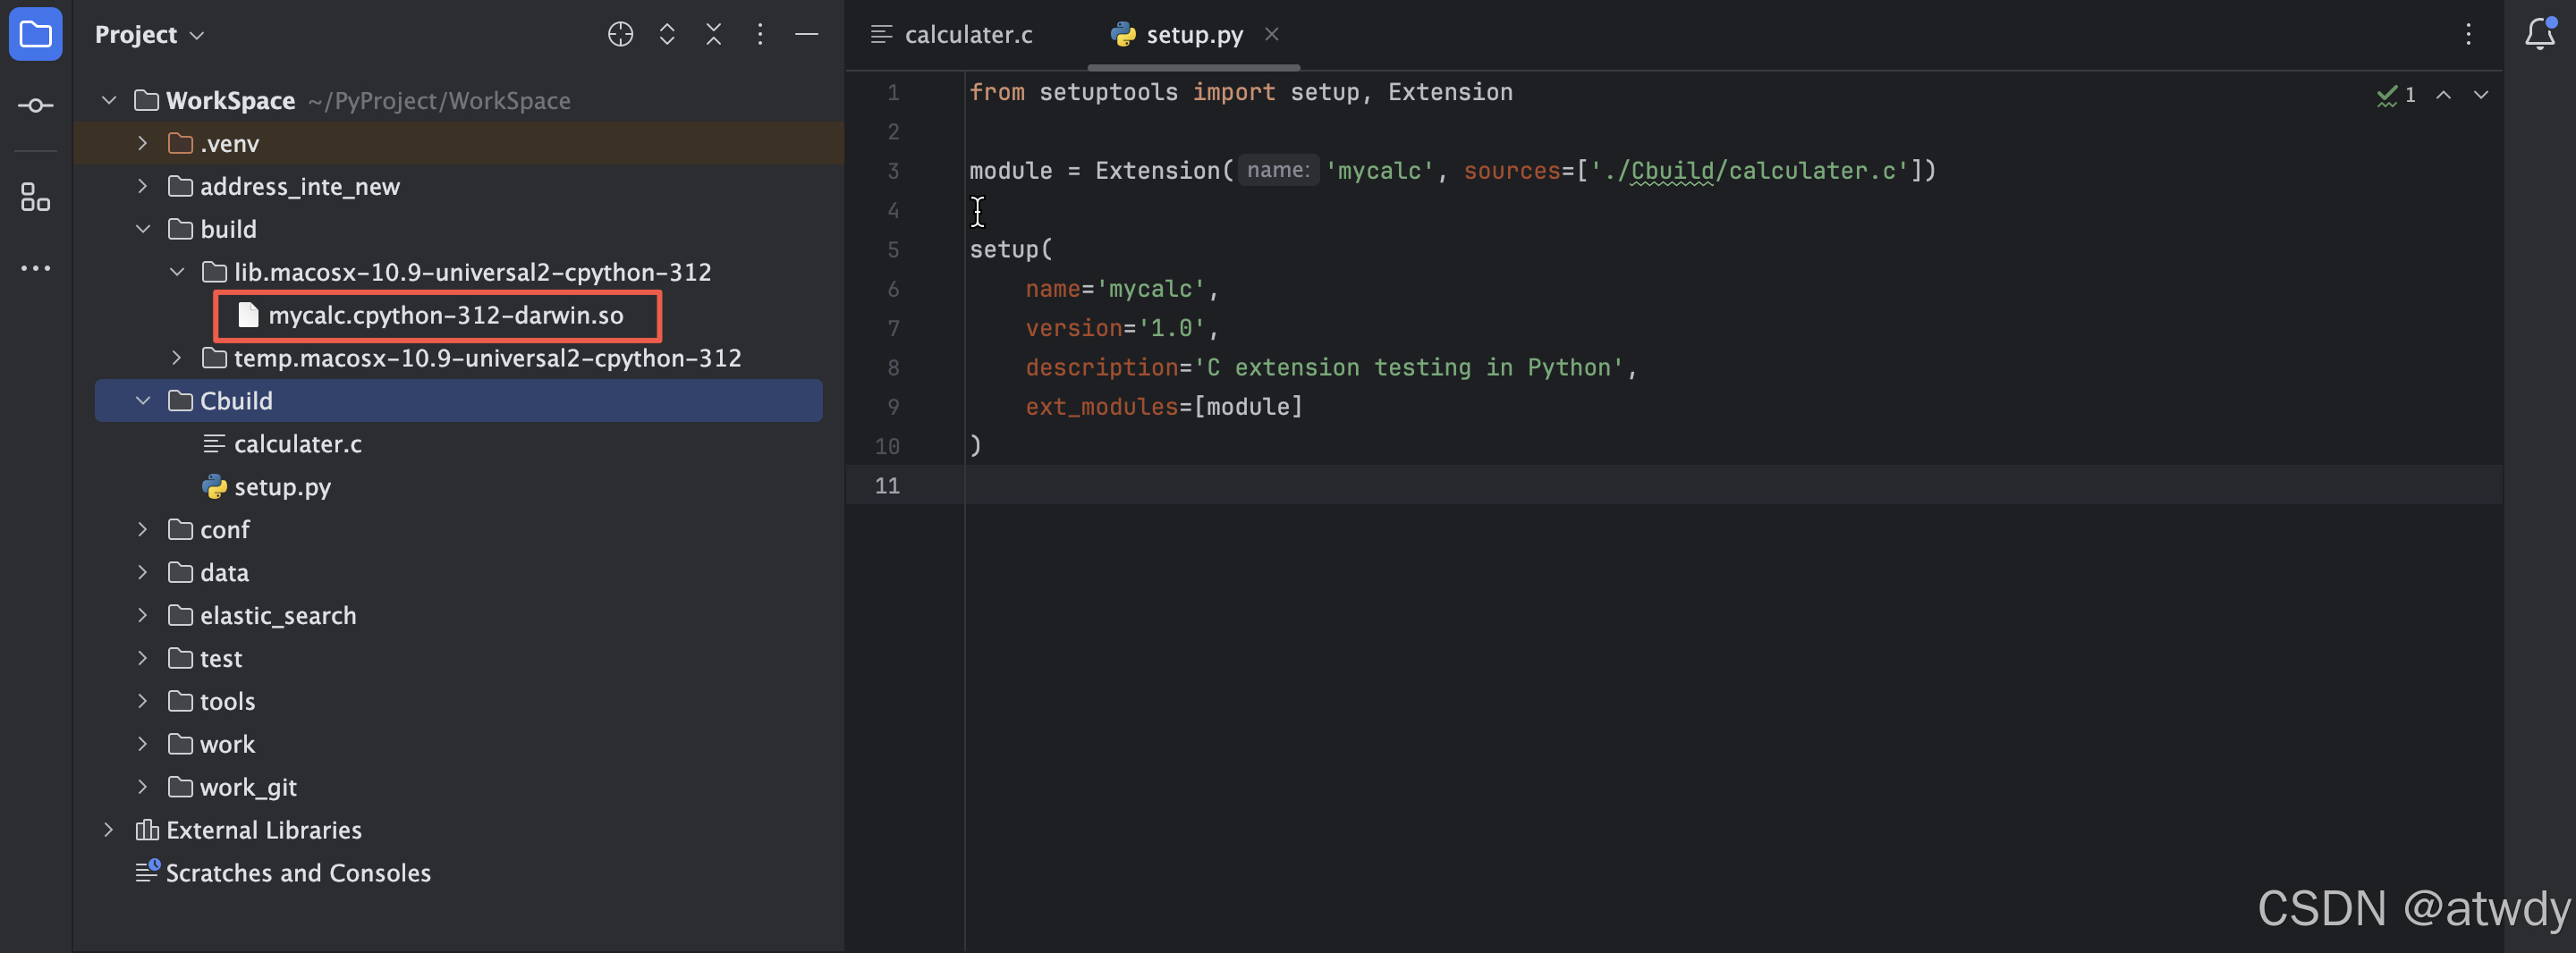Expand the test folder
Screen dimensions: 2576x953
(x=143, y=659)
